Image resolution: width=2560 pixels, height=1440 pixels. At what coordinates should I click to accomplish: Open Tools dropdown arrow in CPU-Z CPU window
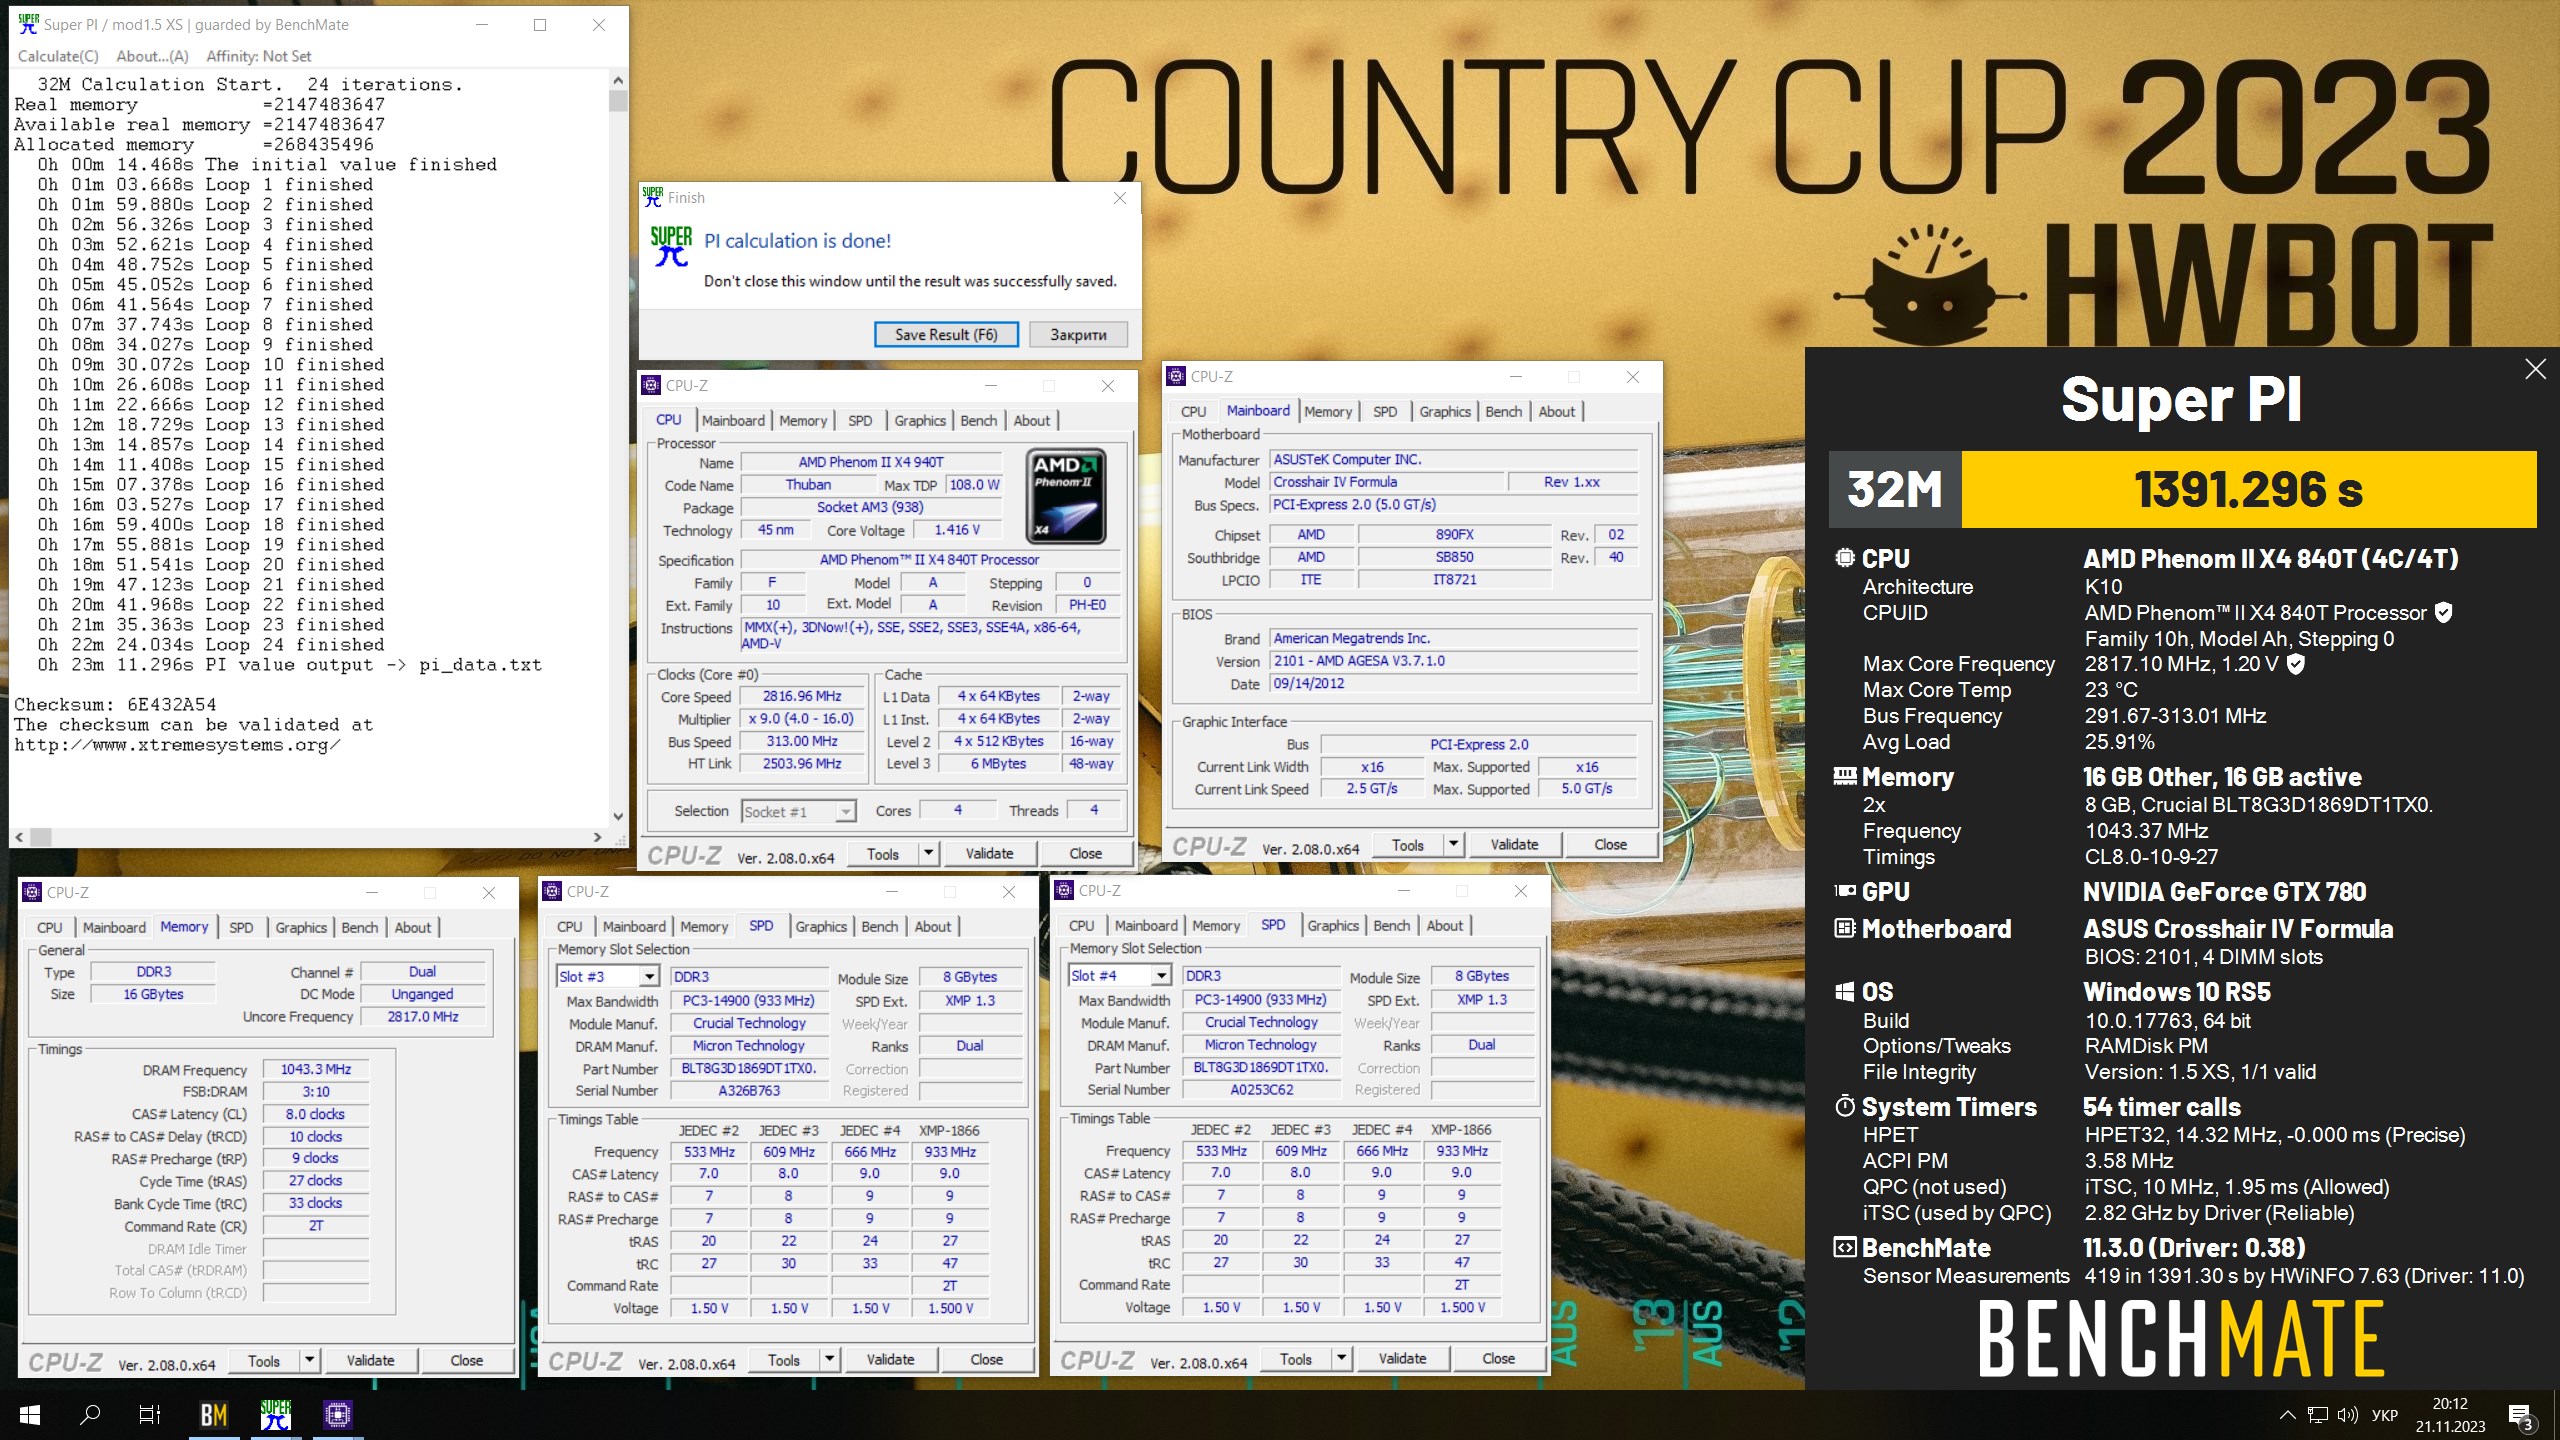[929, 853]
